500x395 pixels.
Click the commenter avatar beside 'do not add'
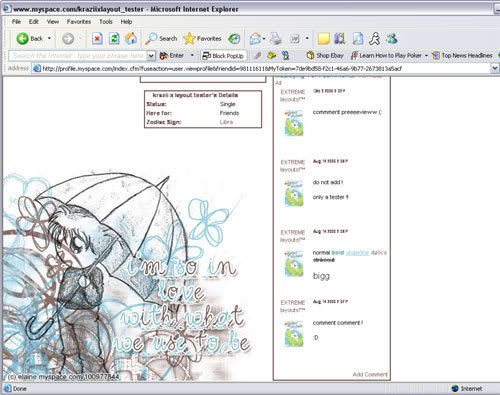(x=294, y=194)
